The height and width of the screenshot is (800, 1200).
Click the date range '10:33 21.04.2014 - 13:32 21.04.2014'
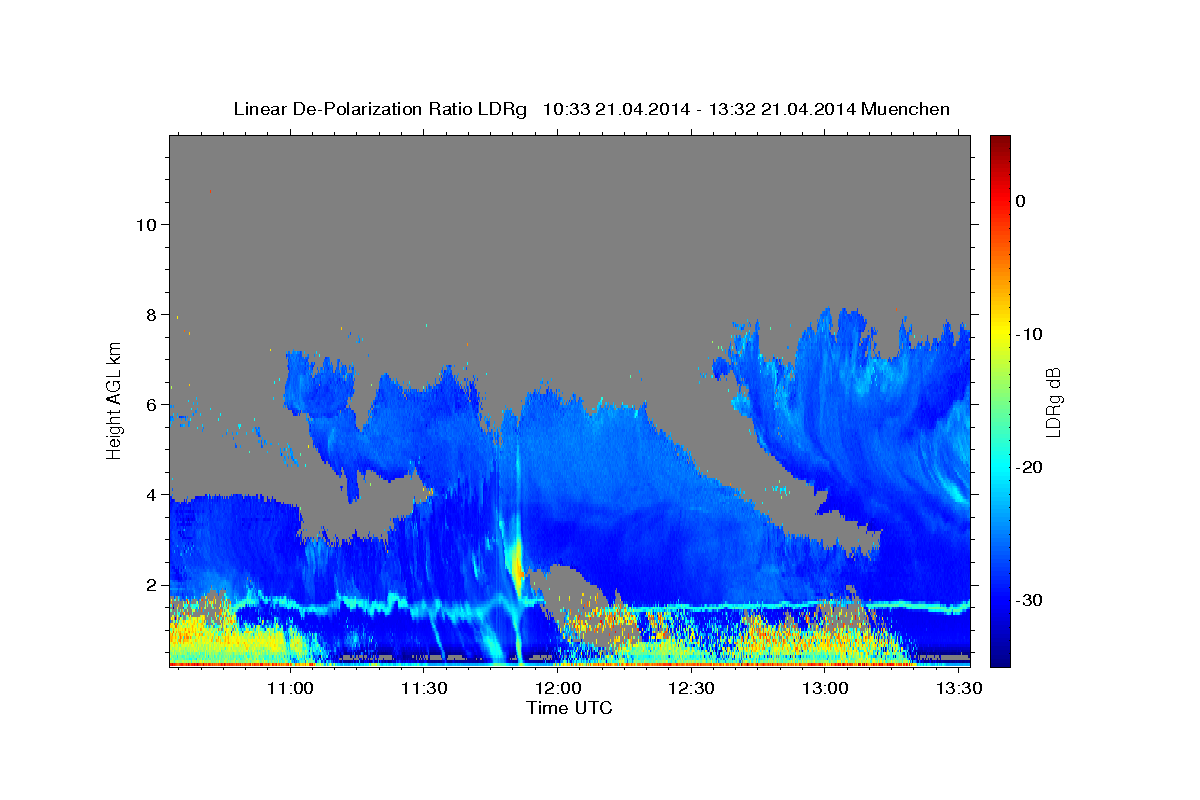(x=699, y=109)
